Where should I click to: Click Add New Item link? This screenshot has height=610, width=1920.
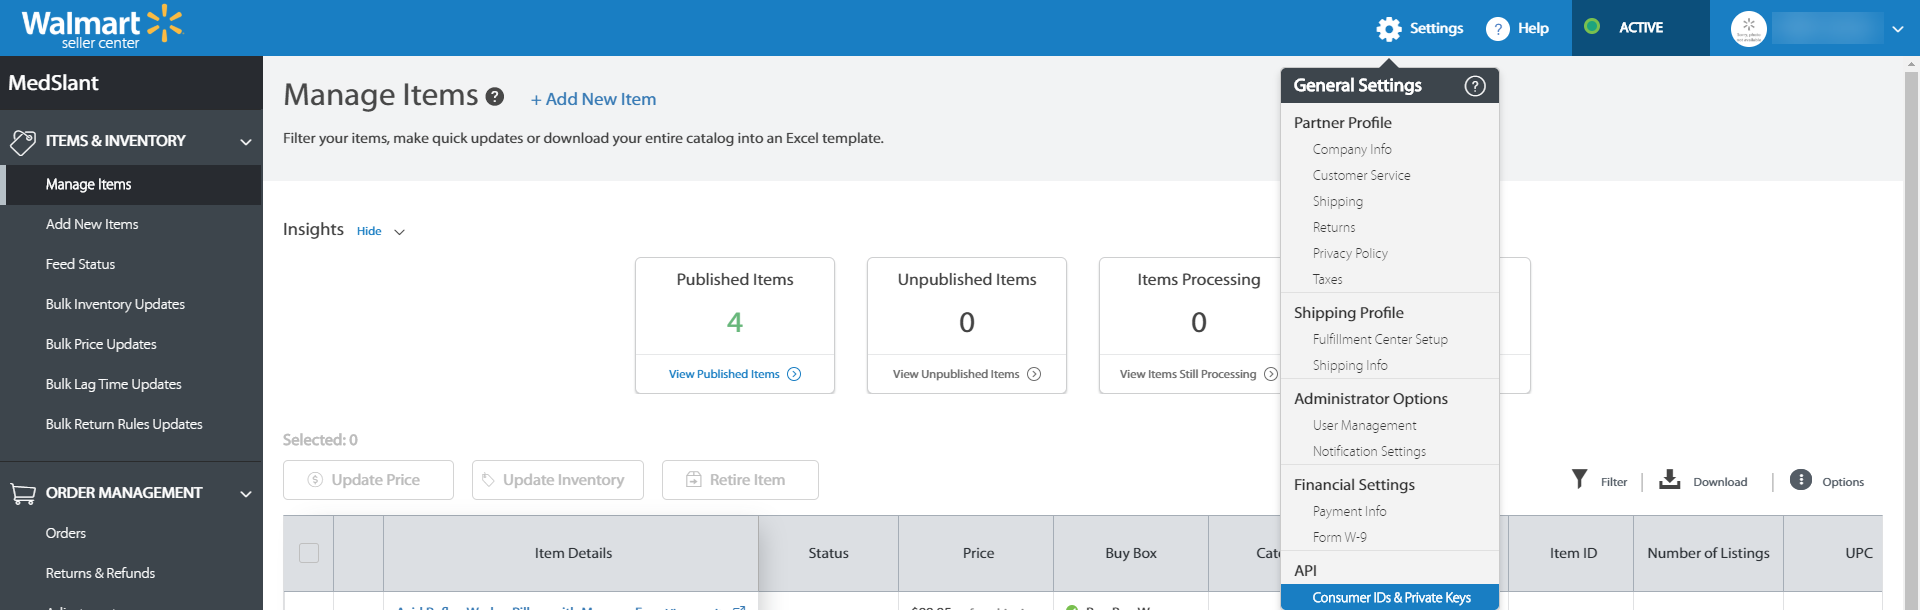[593, 99]
